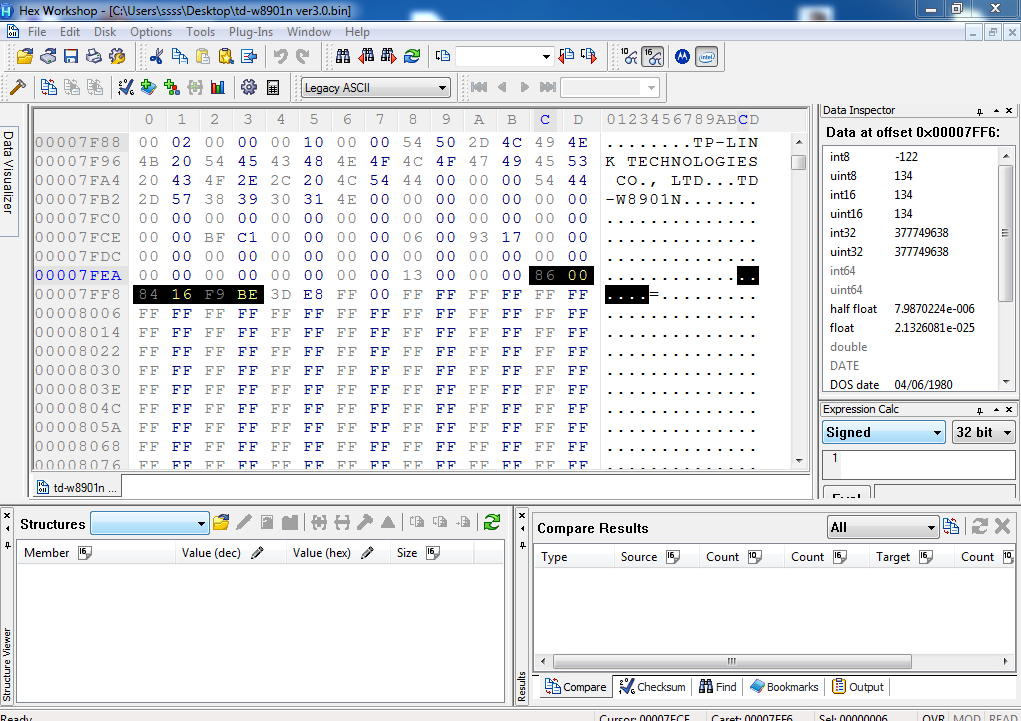Viewport: 1021px width, 721px height.
Task: Click the hammer tool icon
Action: coord(18,87)
